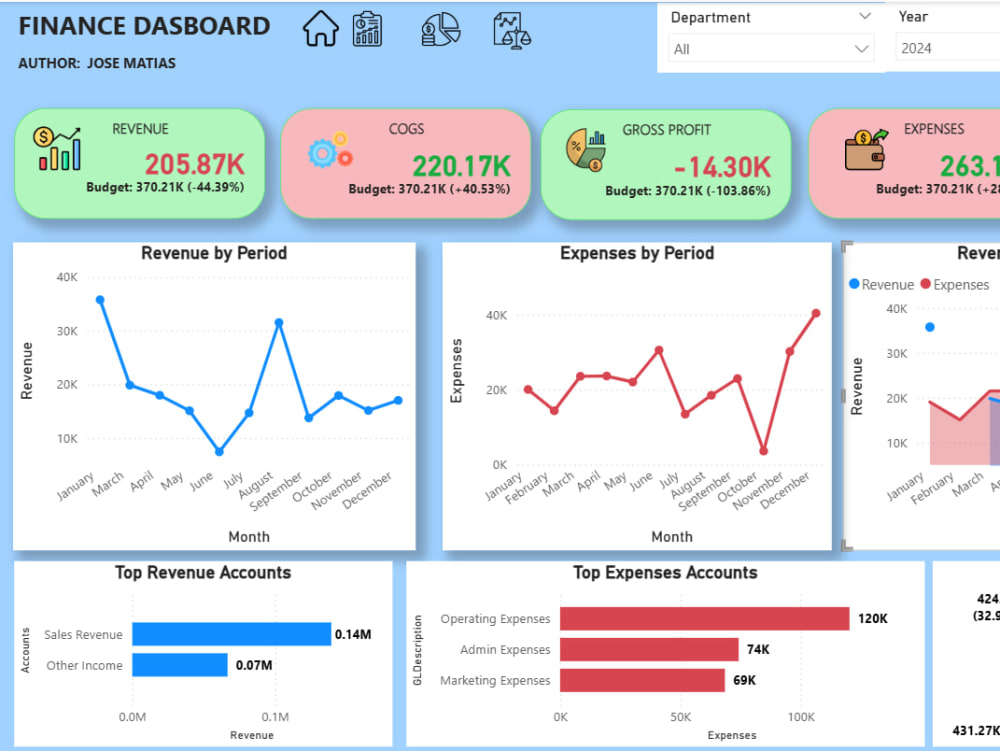Click the Expenses by Period title
Image resolution: width=1000 pixels, height=751 pixels.
tap(637, 253)
